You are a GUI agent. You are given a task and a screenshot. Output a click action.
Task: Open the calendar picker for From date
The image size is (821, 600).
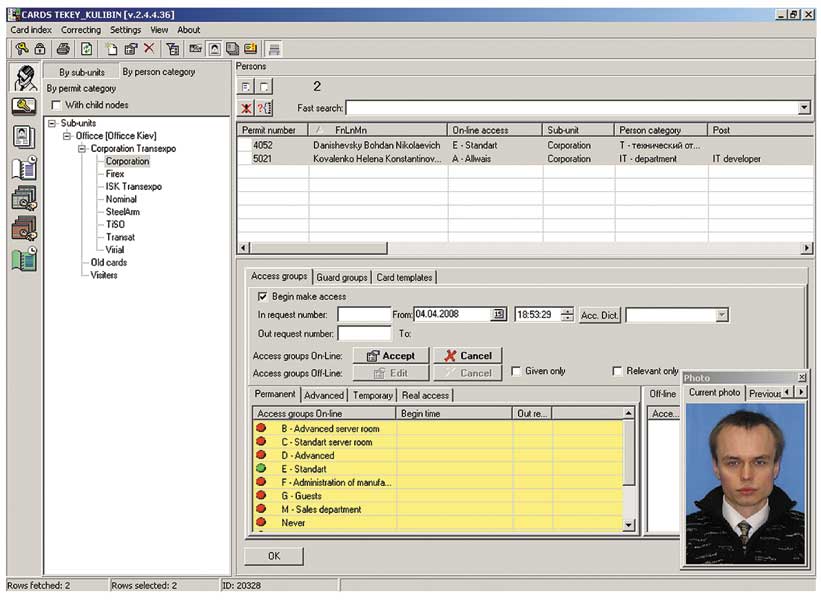pyautogui.click(x=498, y=315)
